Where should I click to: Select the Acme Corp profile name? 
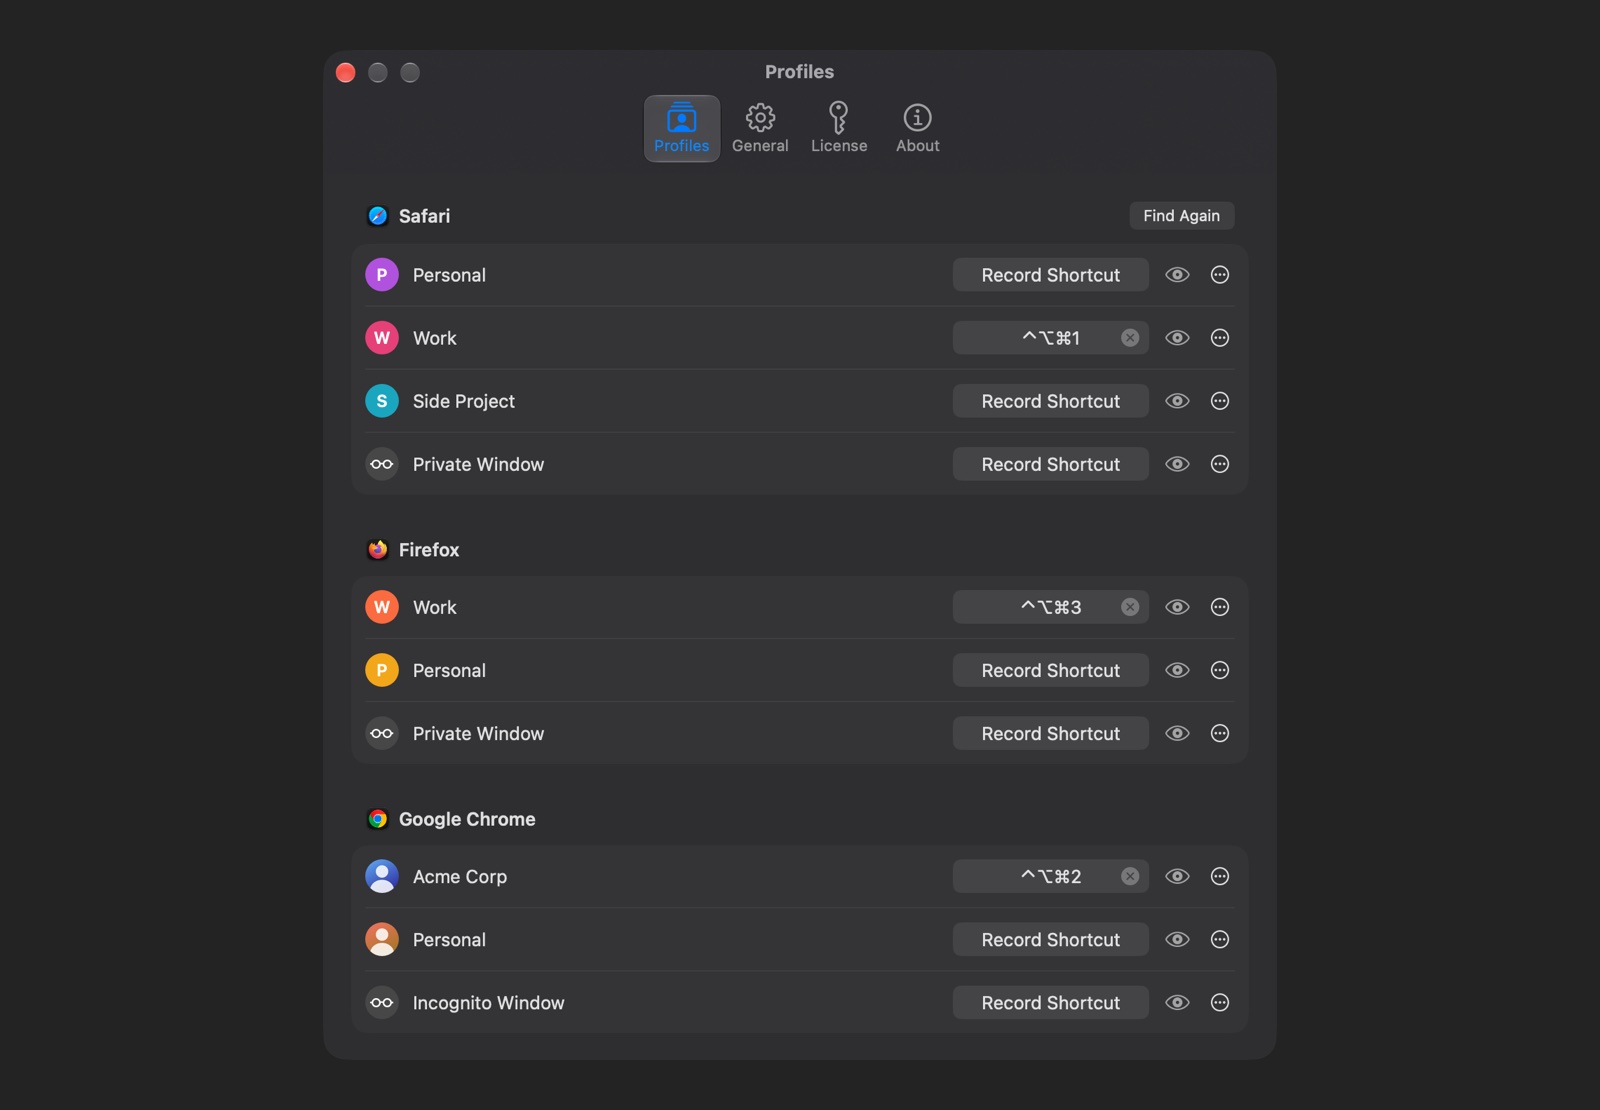(460, 877)
